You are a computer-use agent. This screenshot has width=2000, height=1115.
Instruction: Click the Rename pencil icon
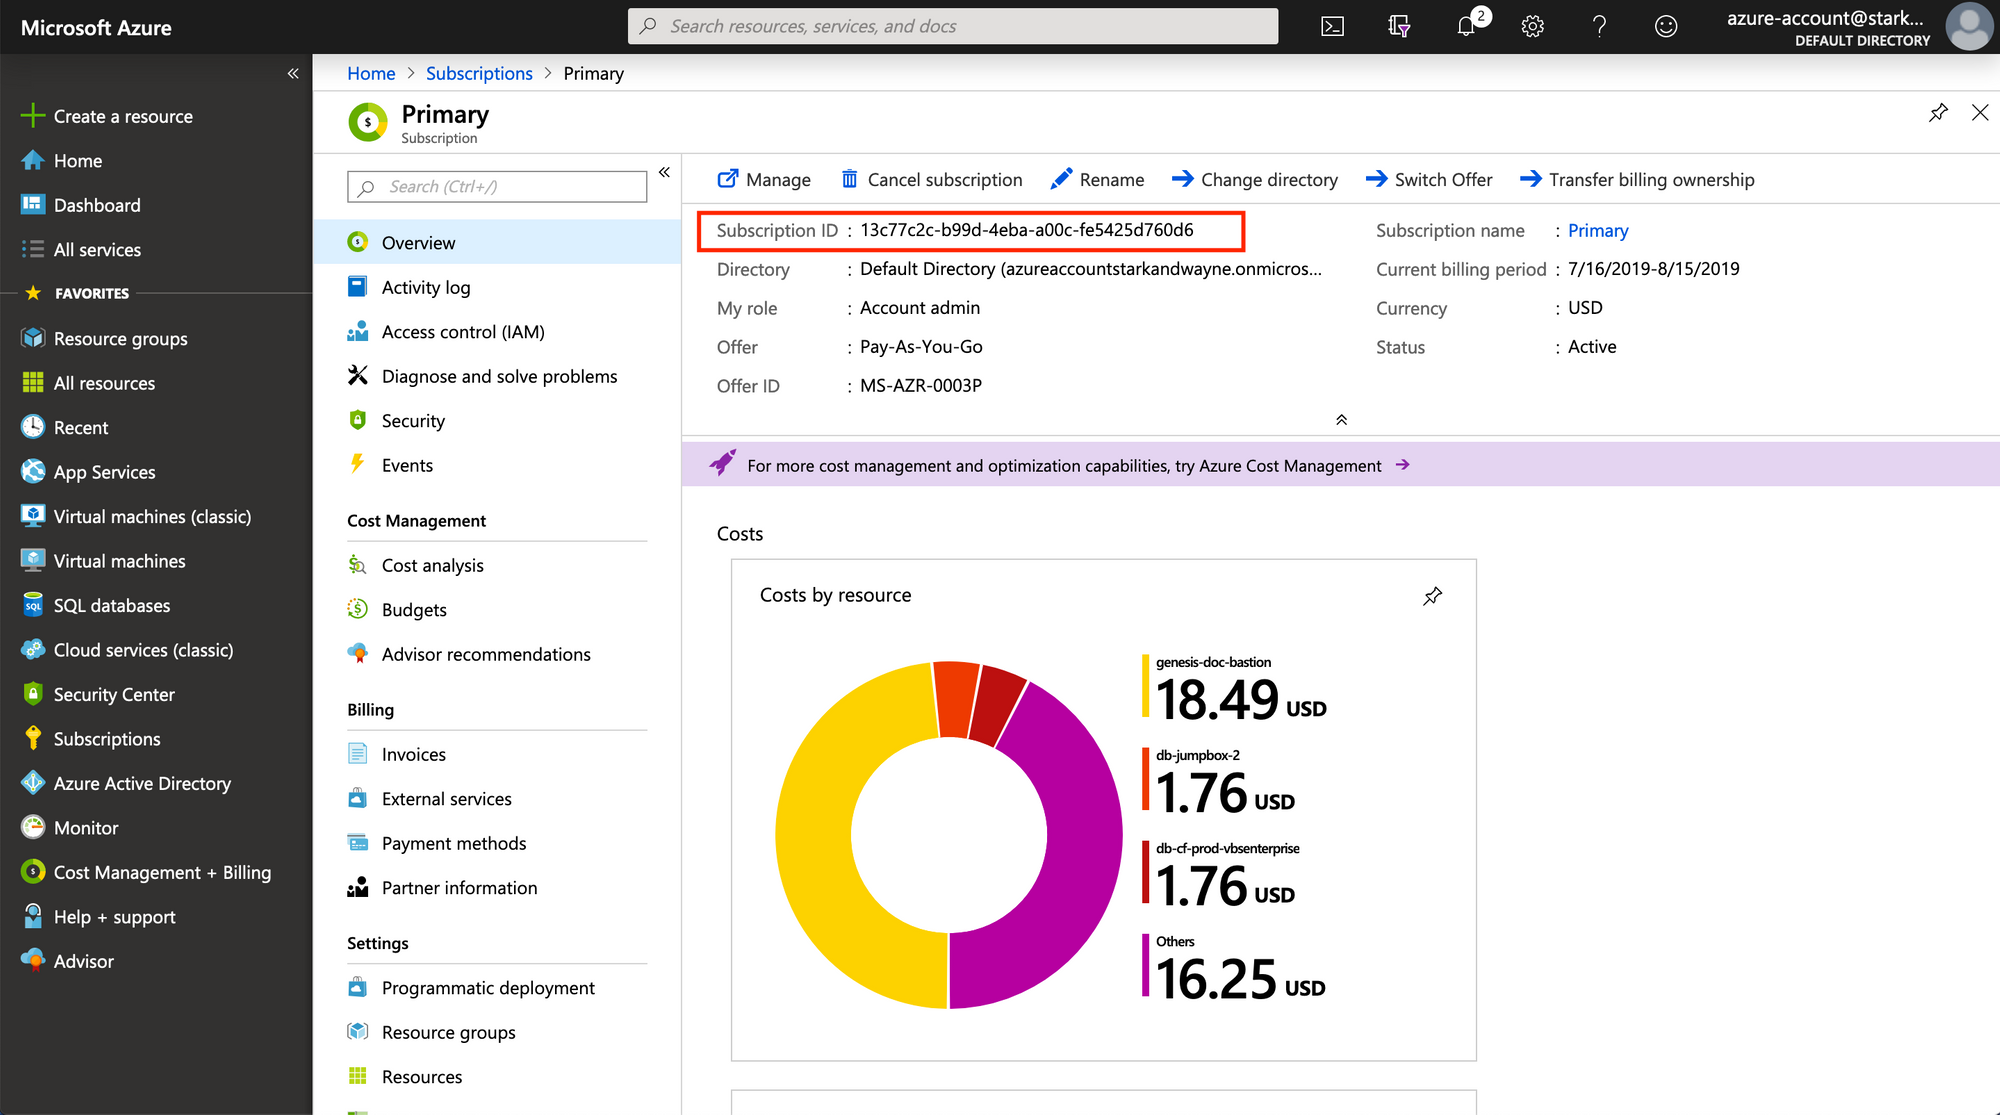1061,179
